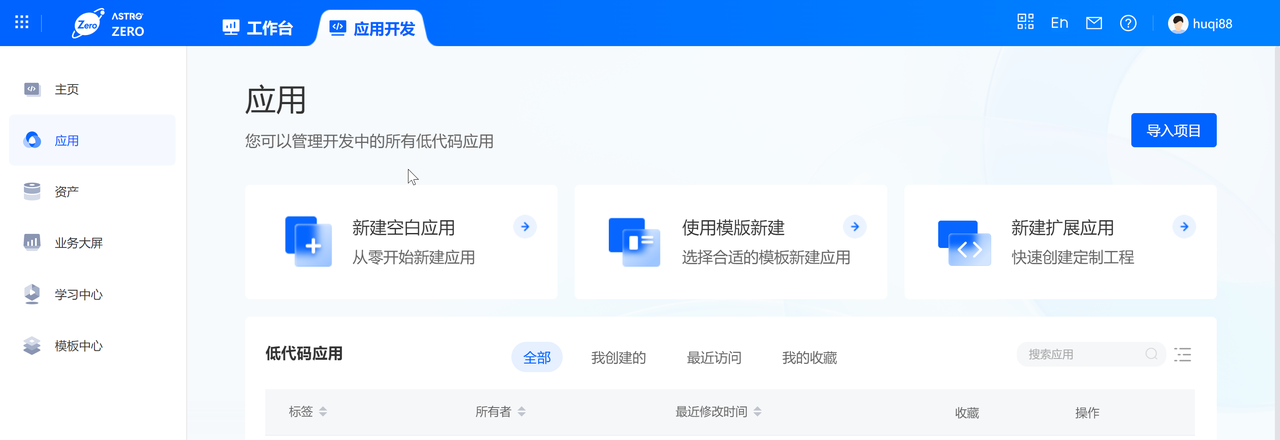Image resolution: width=1280 pixels, height=440 pixels.
Task: Open 模板中心 in the sidebar
Action: [92, 345]
